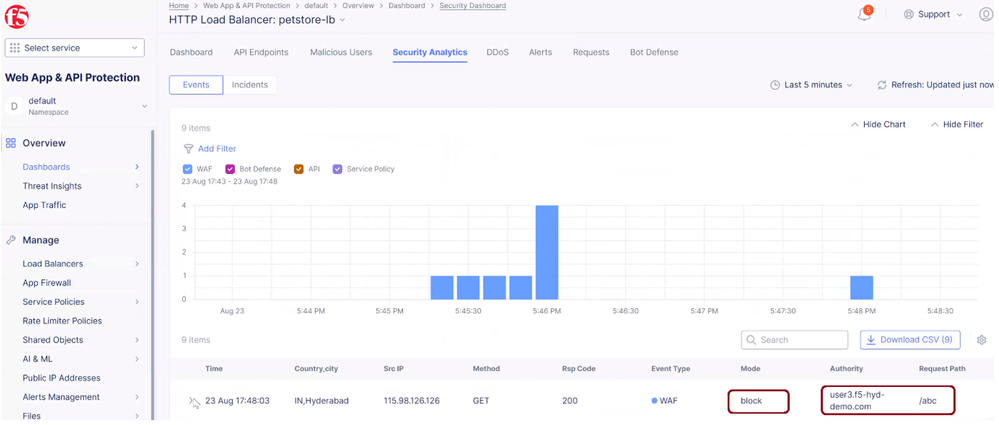Click the Add Filter funnel icon
This screenshot has width=999, height=425.
(x=188, y=149)
